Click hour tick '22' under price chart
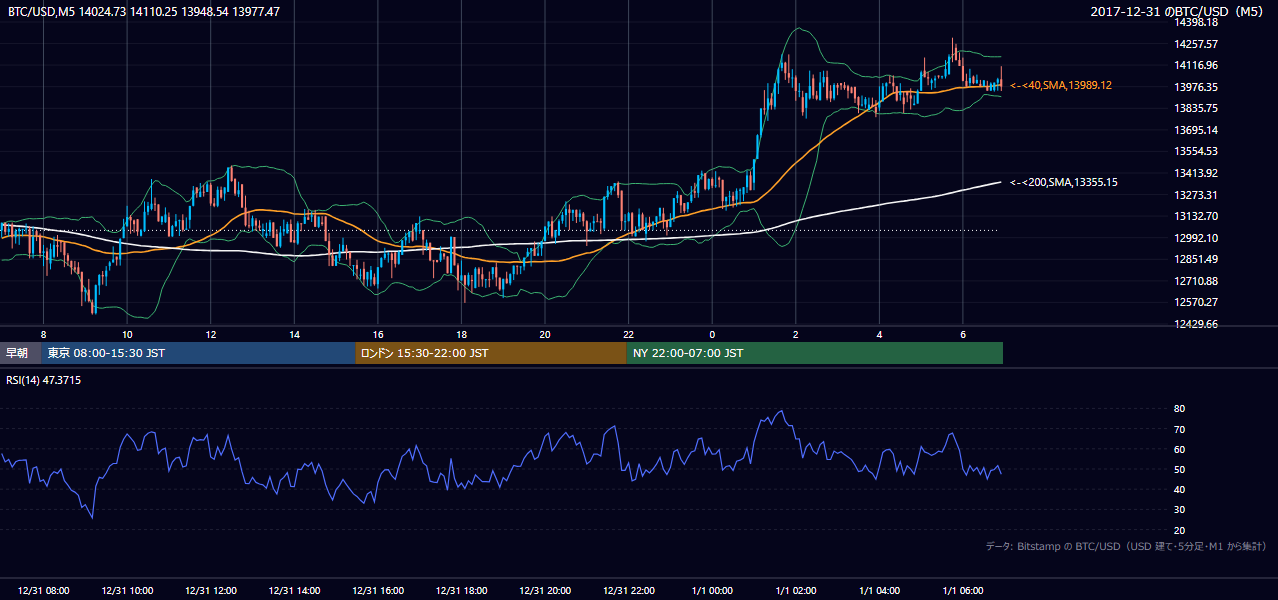This screenshot has width=1278, height=600. tap(629, 334)
